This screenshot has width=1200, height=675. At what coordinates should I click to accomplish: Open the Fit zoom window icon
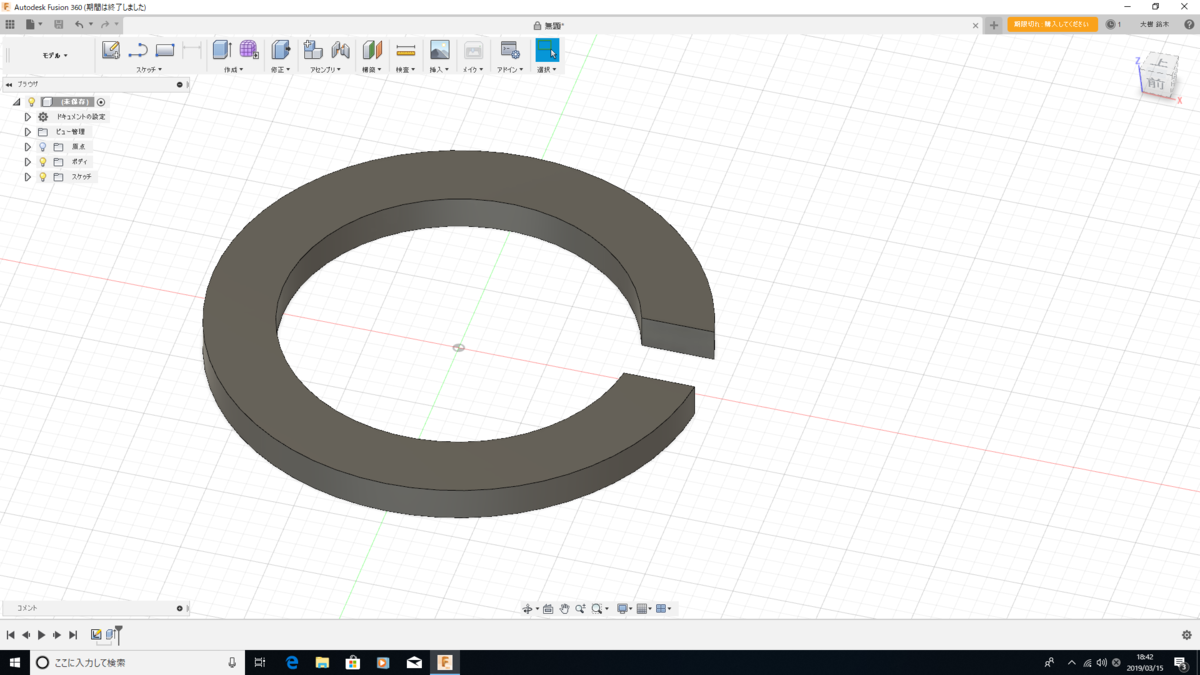597,609
